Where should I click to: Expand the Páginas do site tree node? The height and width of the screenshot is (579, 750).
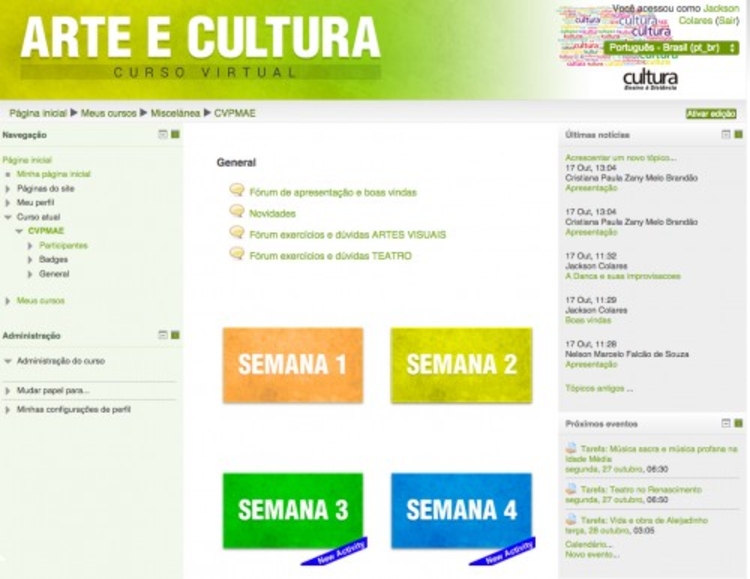click(x=8, y=188)
